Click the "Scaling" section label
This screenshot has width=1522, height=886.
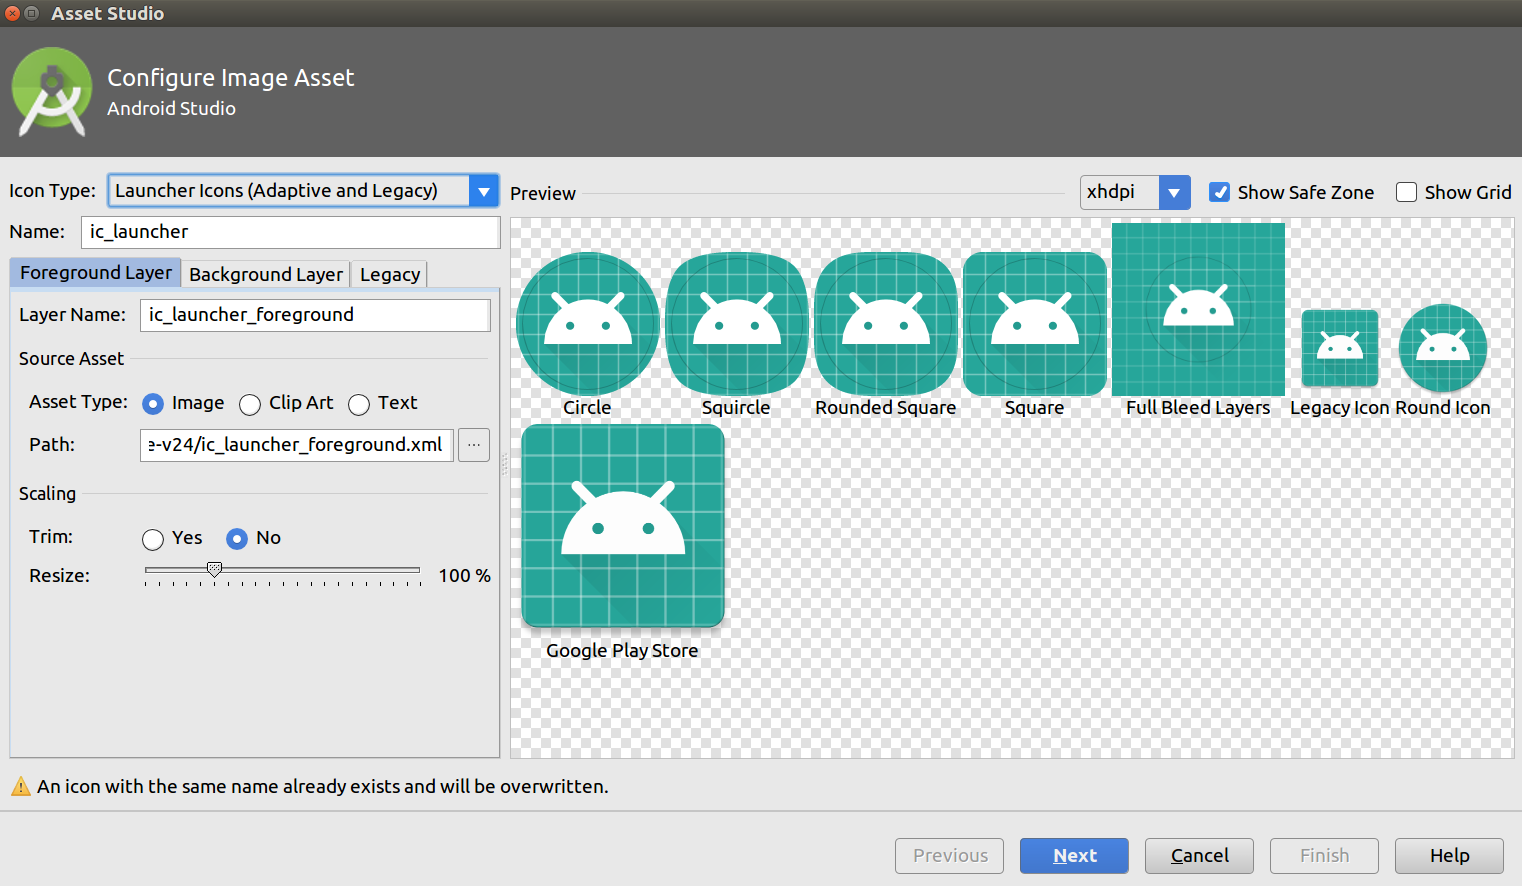click(47, 493)
